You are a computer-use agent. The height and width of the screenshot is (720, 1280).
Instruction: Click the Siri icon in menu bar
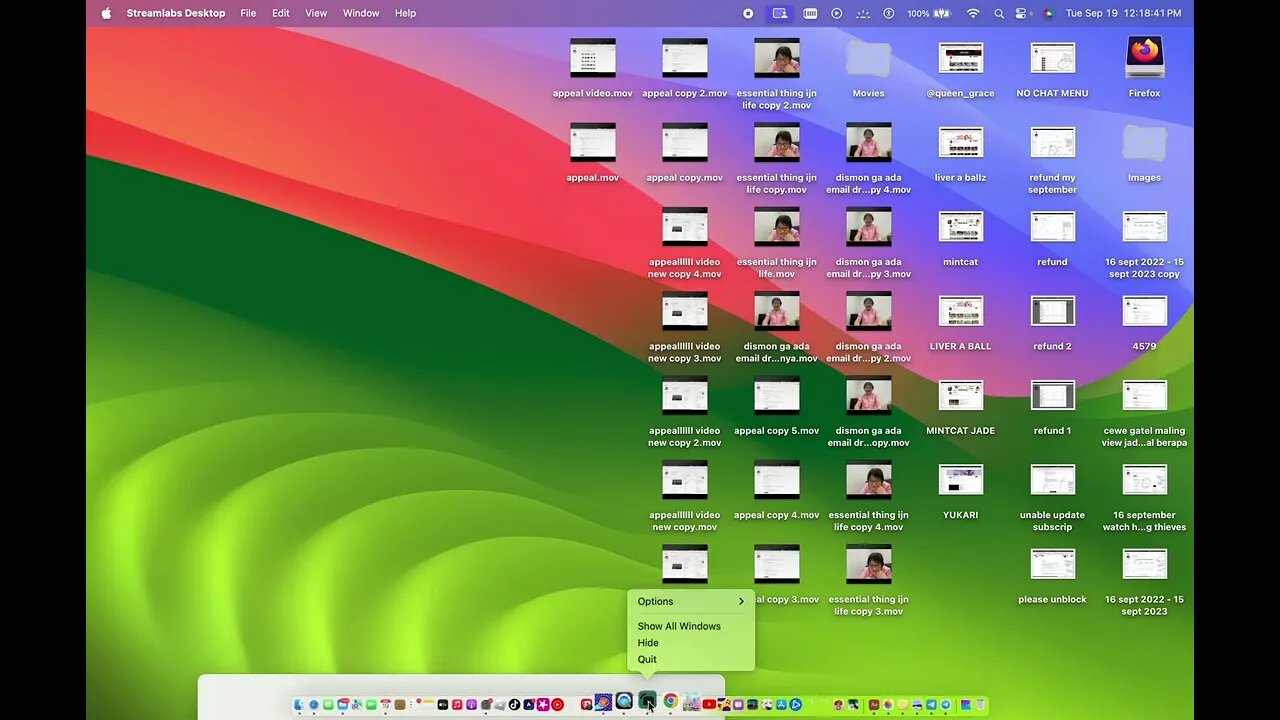[1047, 13]
